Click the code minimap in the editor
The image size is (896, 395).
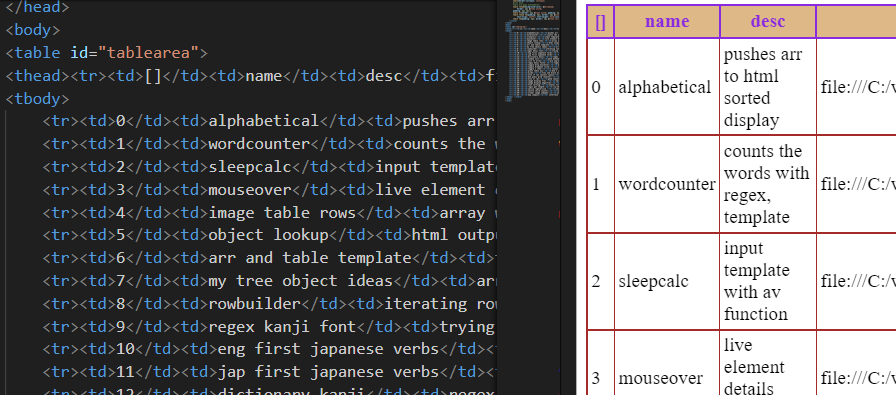(534, 51)
